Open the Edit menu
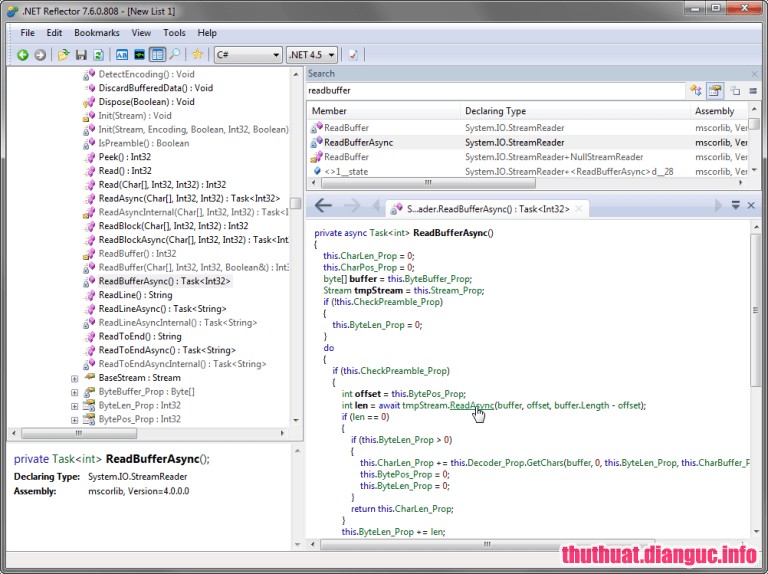 tap(54, 33)
